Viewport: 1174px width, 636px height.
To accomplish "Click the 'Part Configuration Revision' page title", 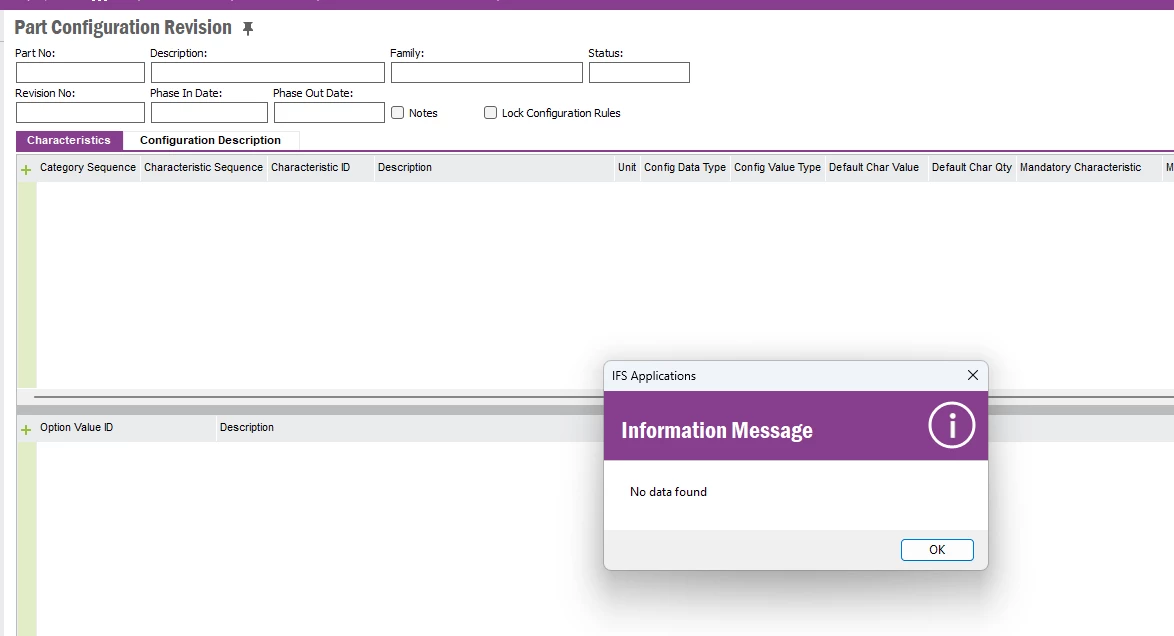I will 124,28.
